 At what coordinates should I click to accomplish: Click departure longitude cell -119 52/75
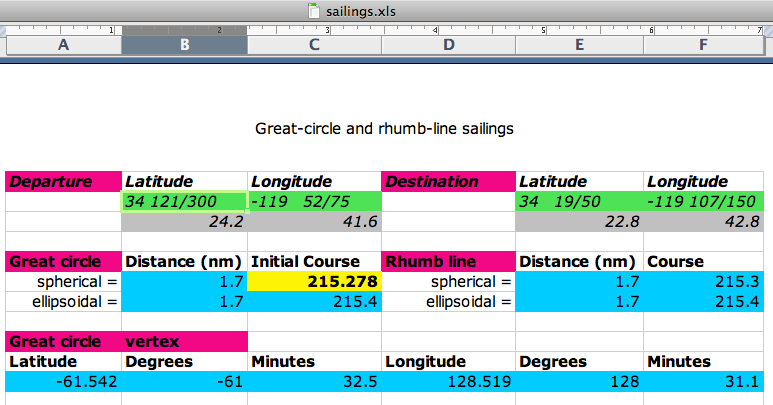[x=314, y=202]
